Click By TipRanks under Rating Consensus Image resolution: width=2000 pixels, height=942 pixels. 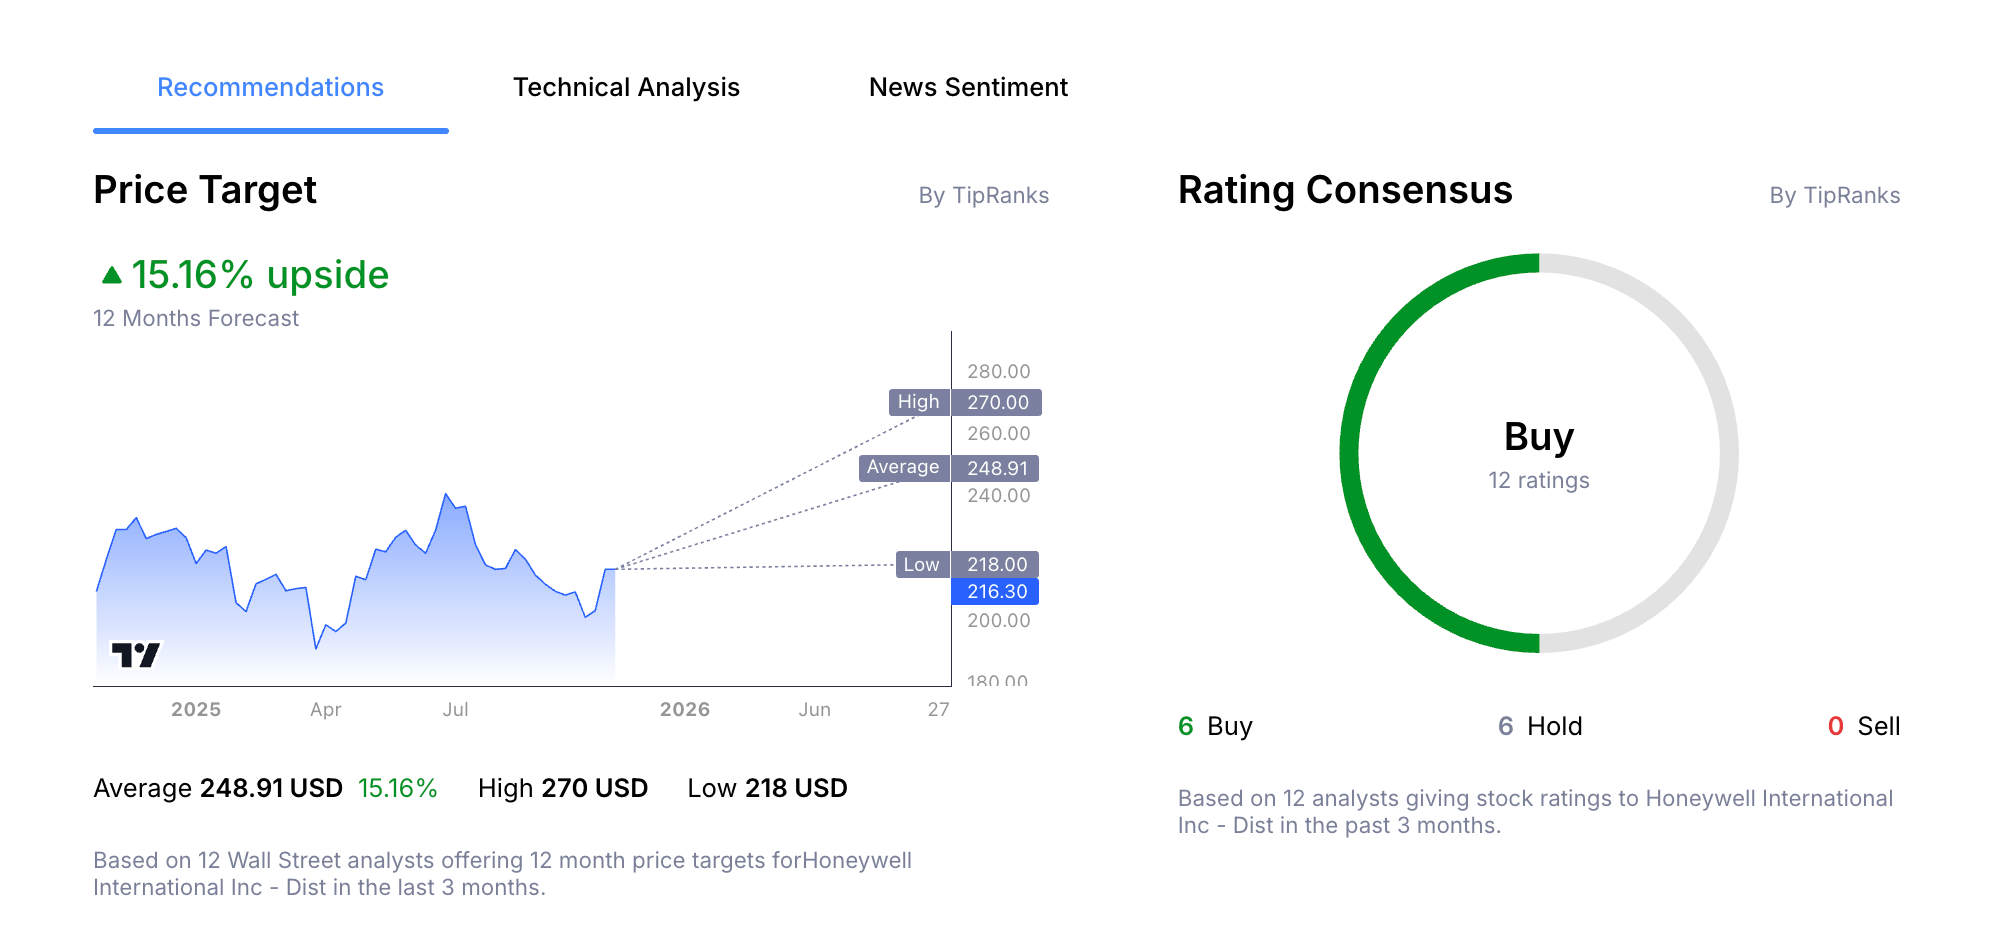tap(1834, 196)
